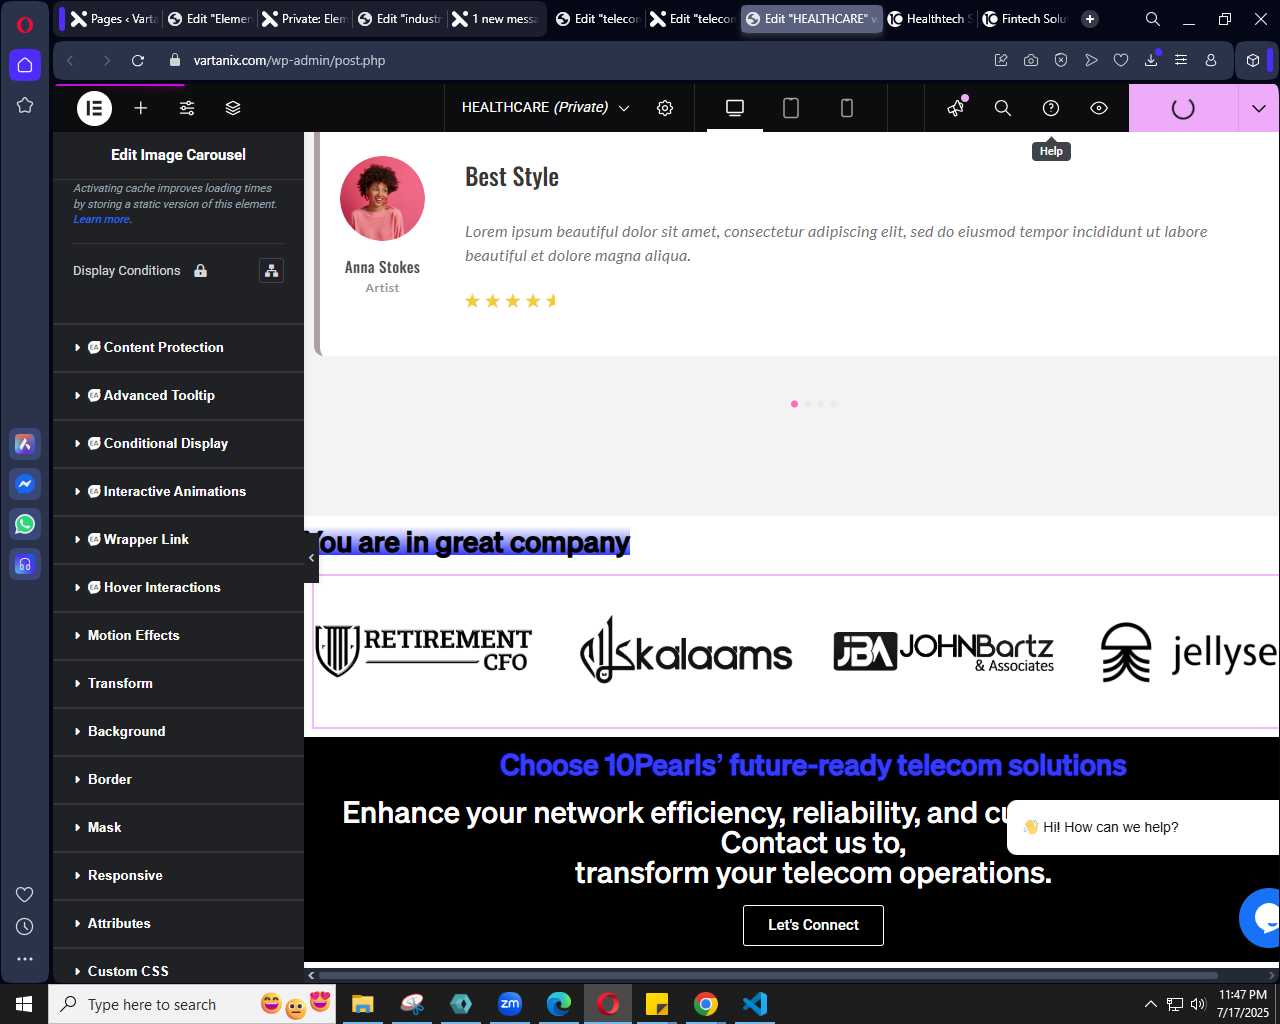Viewport: 1280px width, 1024px height.
Task: Open Opera bookmarks heart icon in address bar
Action: pos(1121,60)
